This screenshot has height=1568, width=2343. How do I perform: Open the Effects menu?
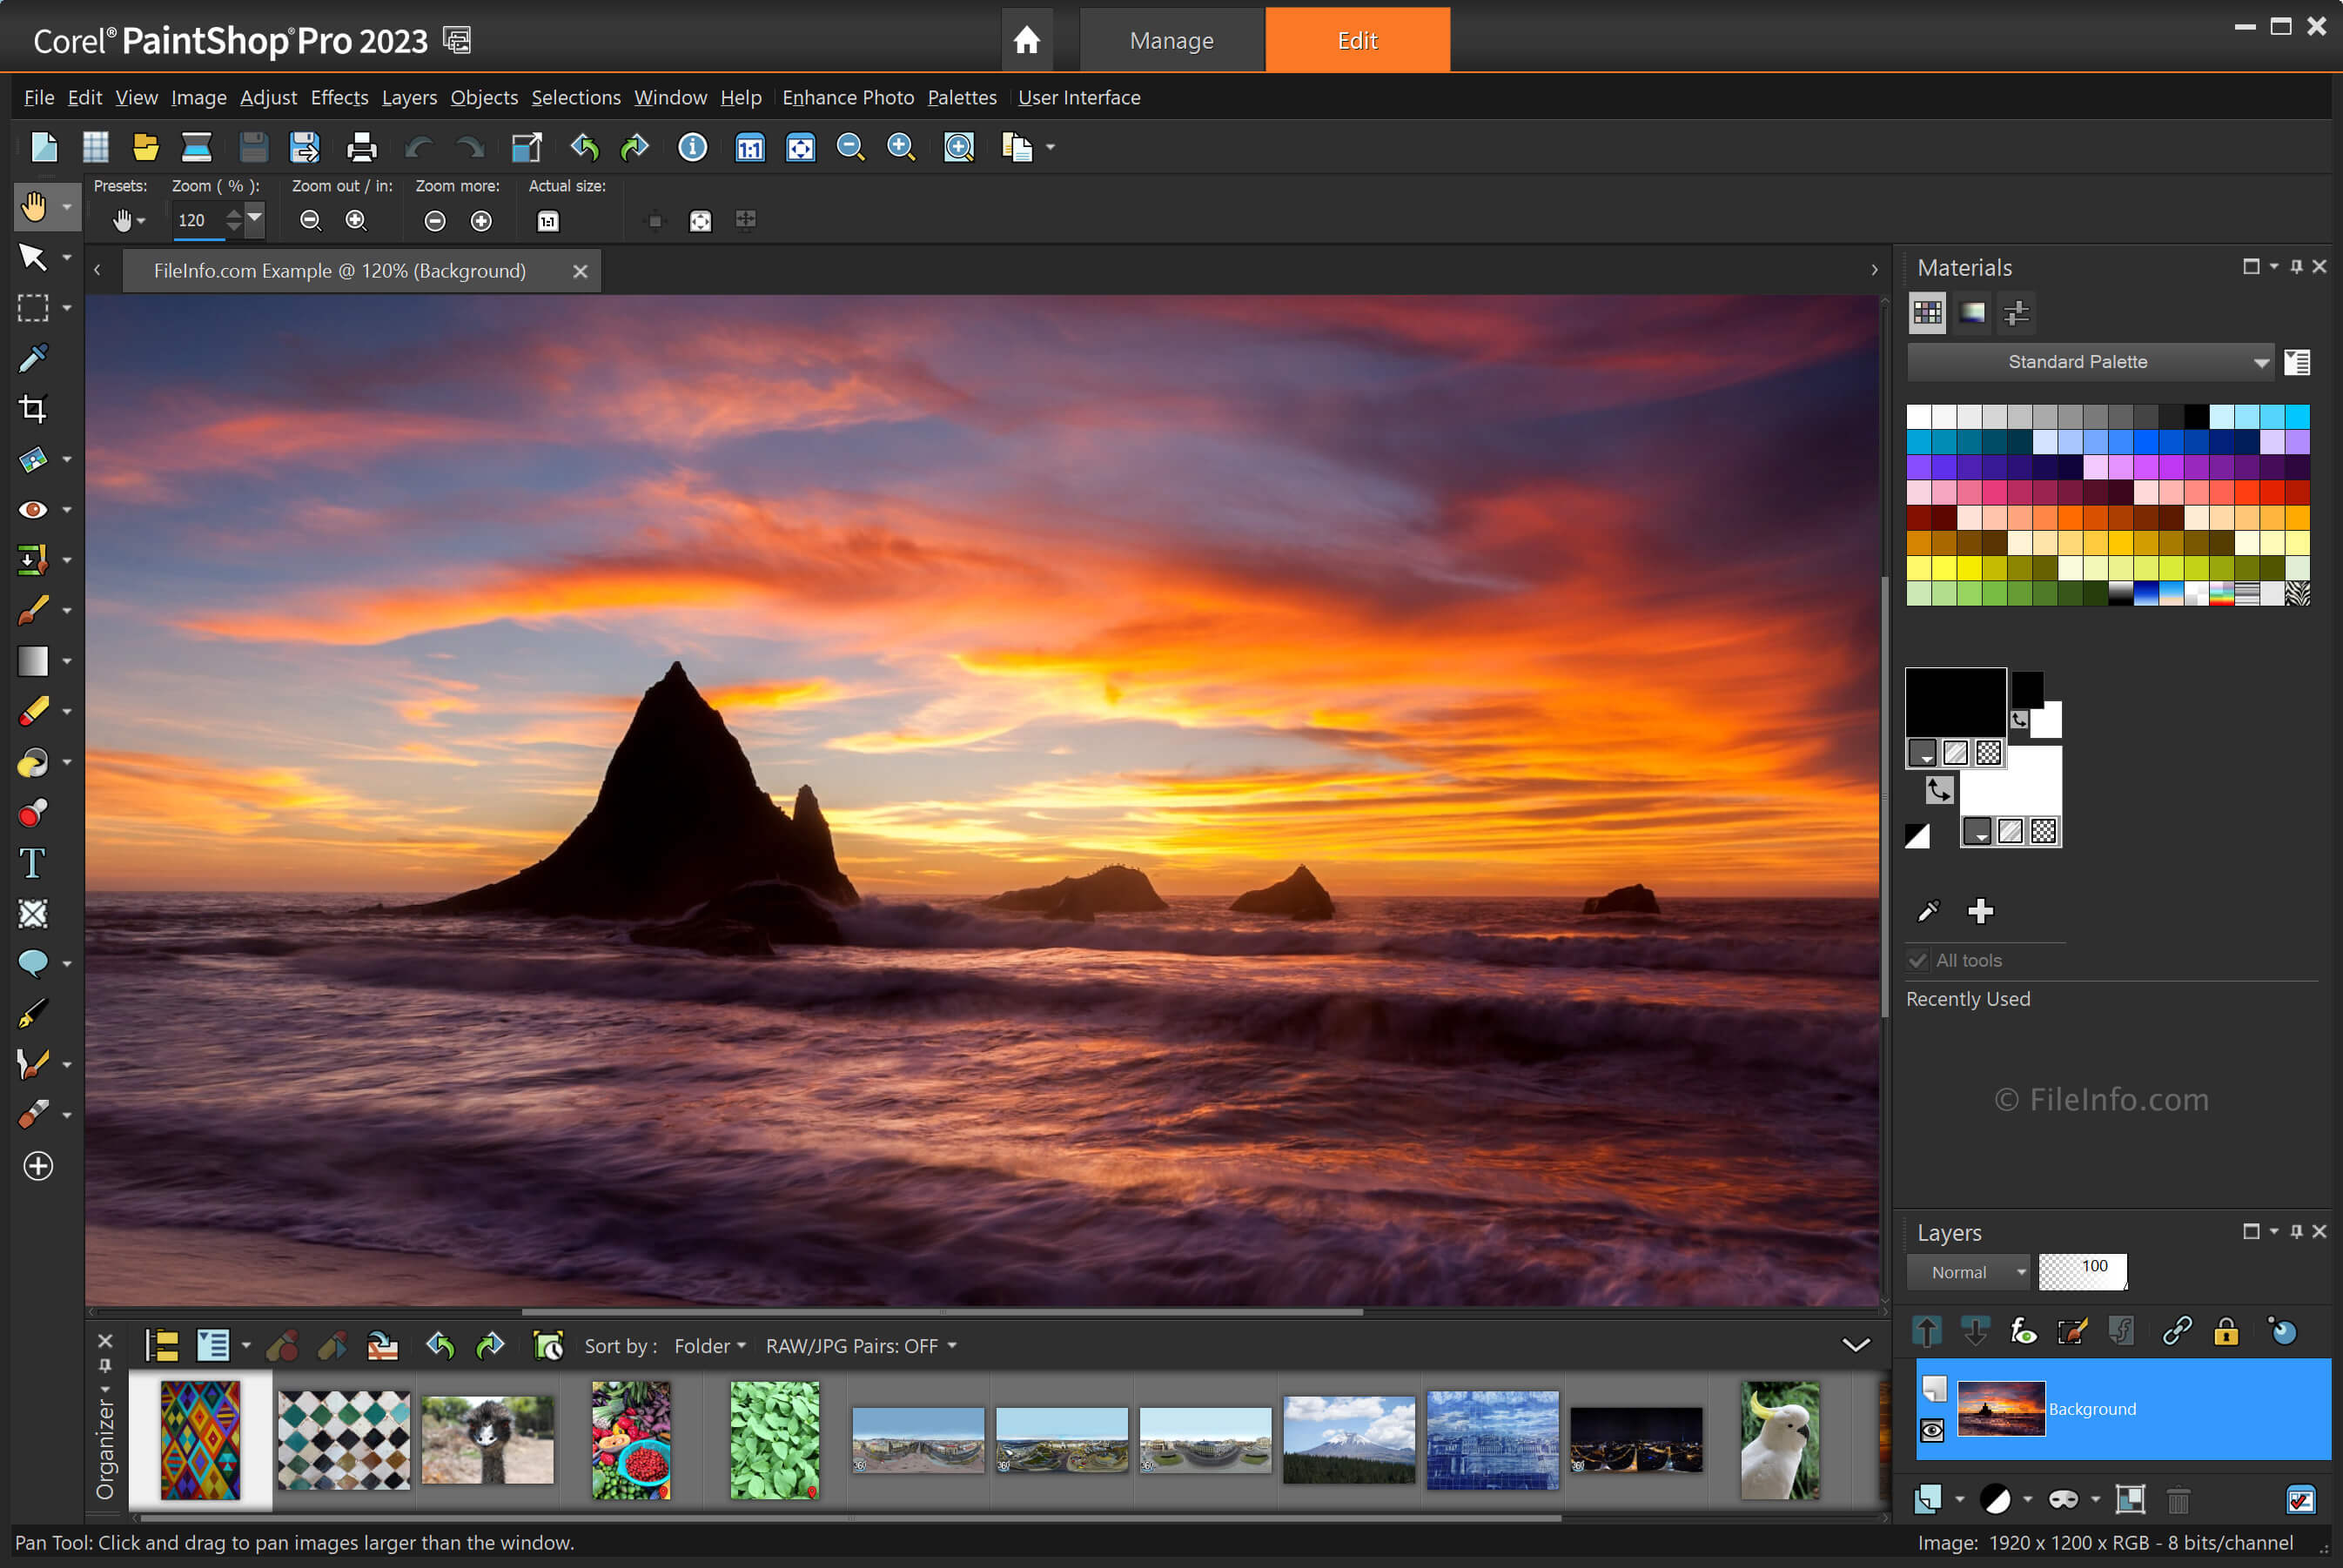[339, 97]
